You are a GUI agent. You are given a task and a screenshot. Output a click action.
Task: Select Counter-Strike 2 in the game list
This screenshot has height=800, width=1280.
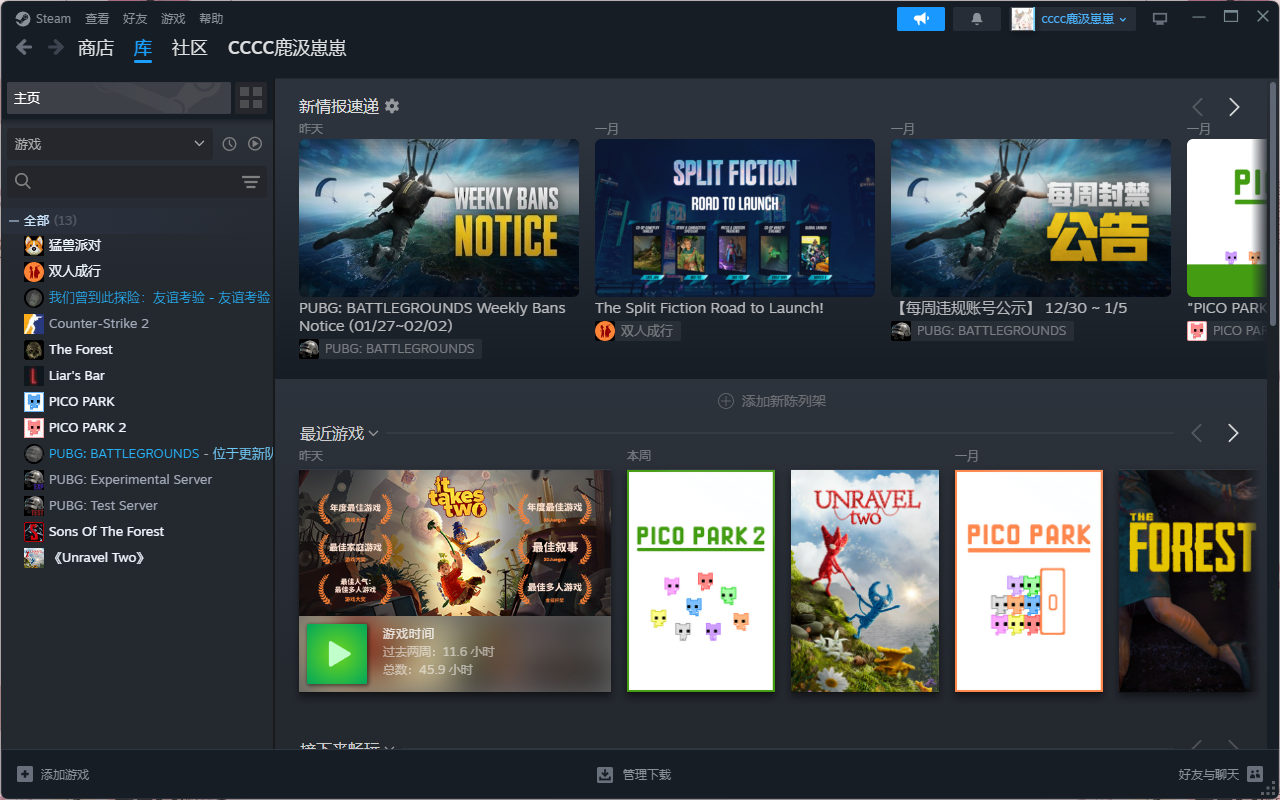pyautogui.click(x=98, y=323)
